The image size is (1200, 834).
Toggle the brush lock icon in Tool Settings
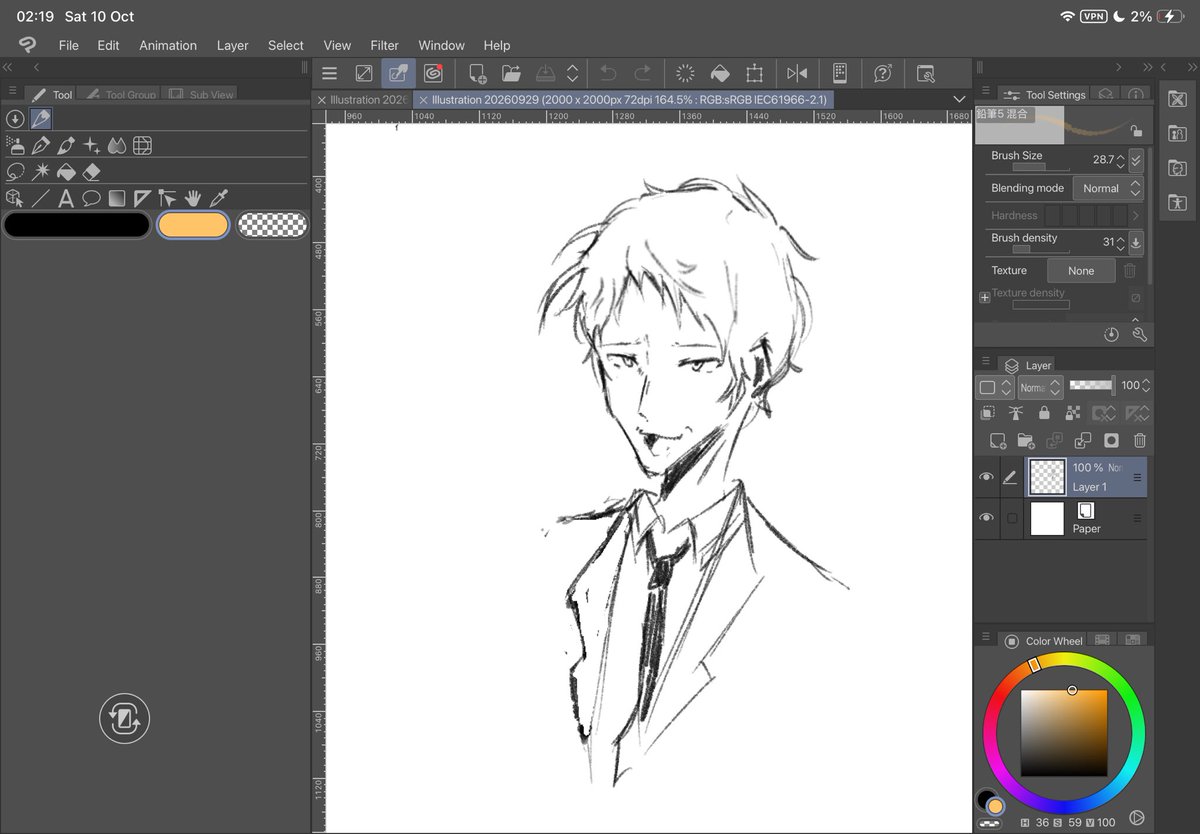(1135, 131)
